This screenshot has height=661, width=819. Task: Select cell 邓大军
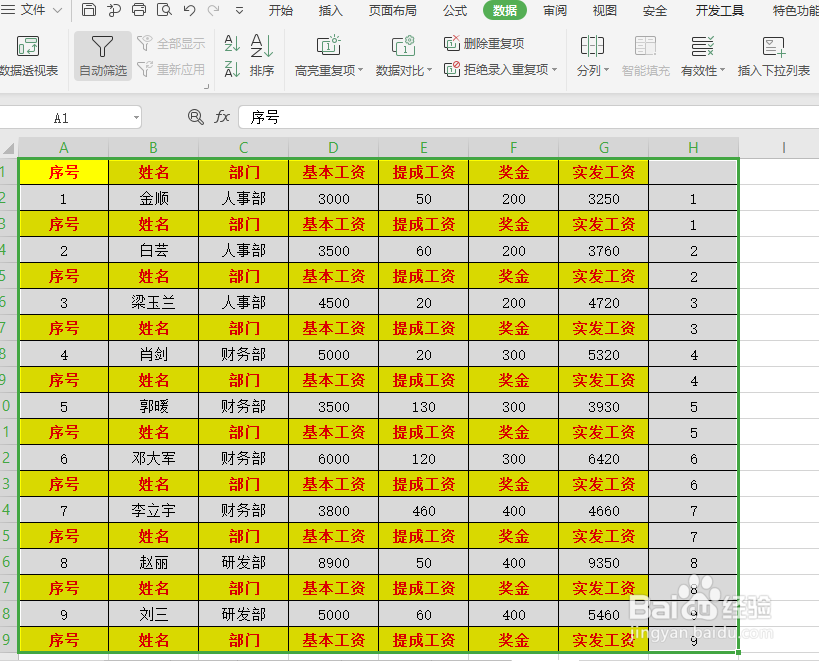click(154, 458)
